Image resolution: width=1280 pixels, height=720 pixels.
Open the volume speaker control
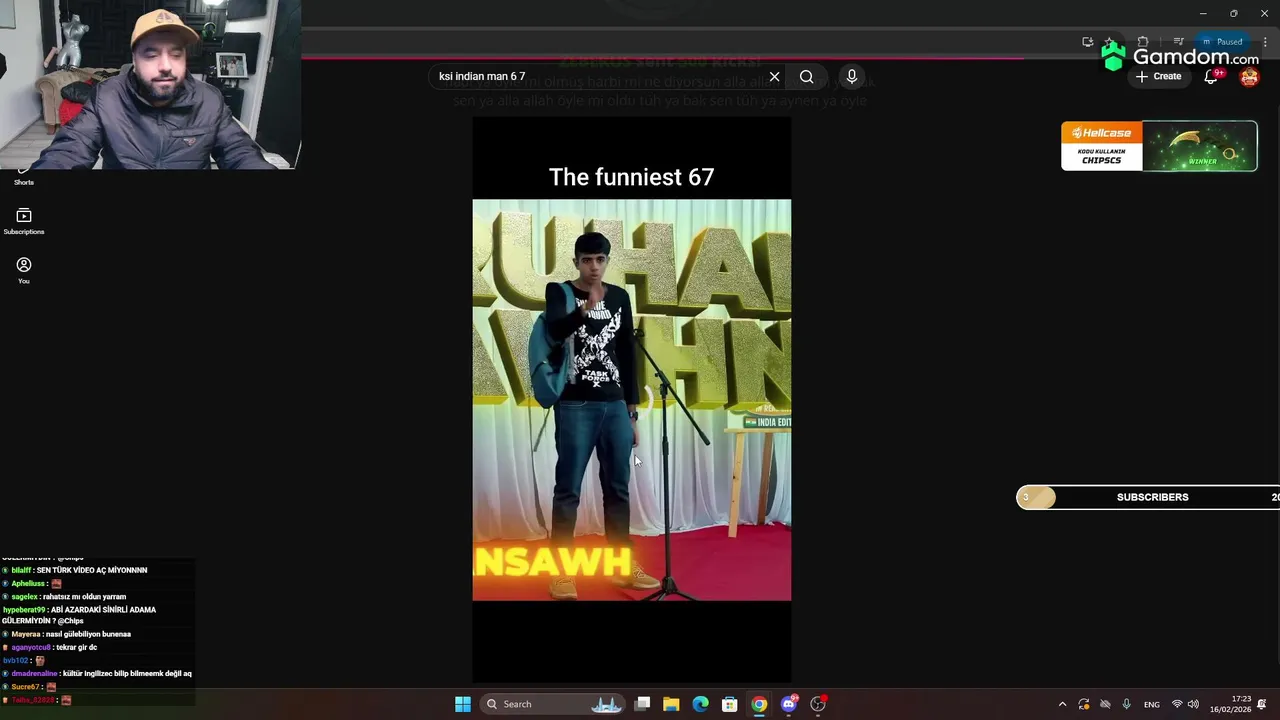tap(1193, 704)
